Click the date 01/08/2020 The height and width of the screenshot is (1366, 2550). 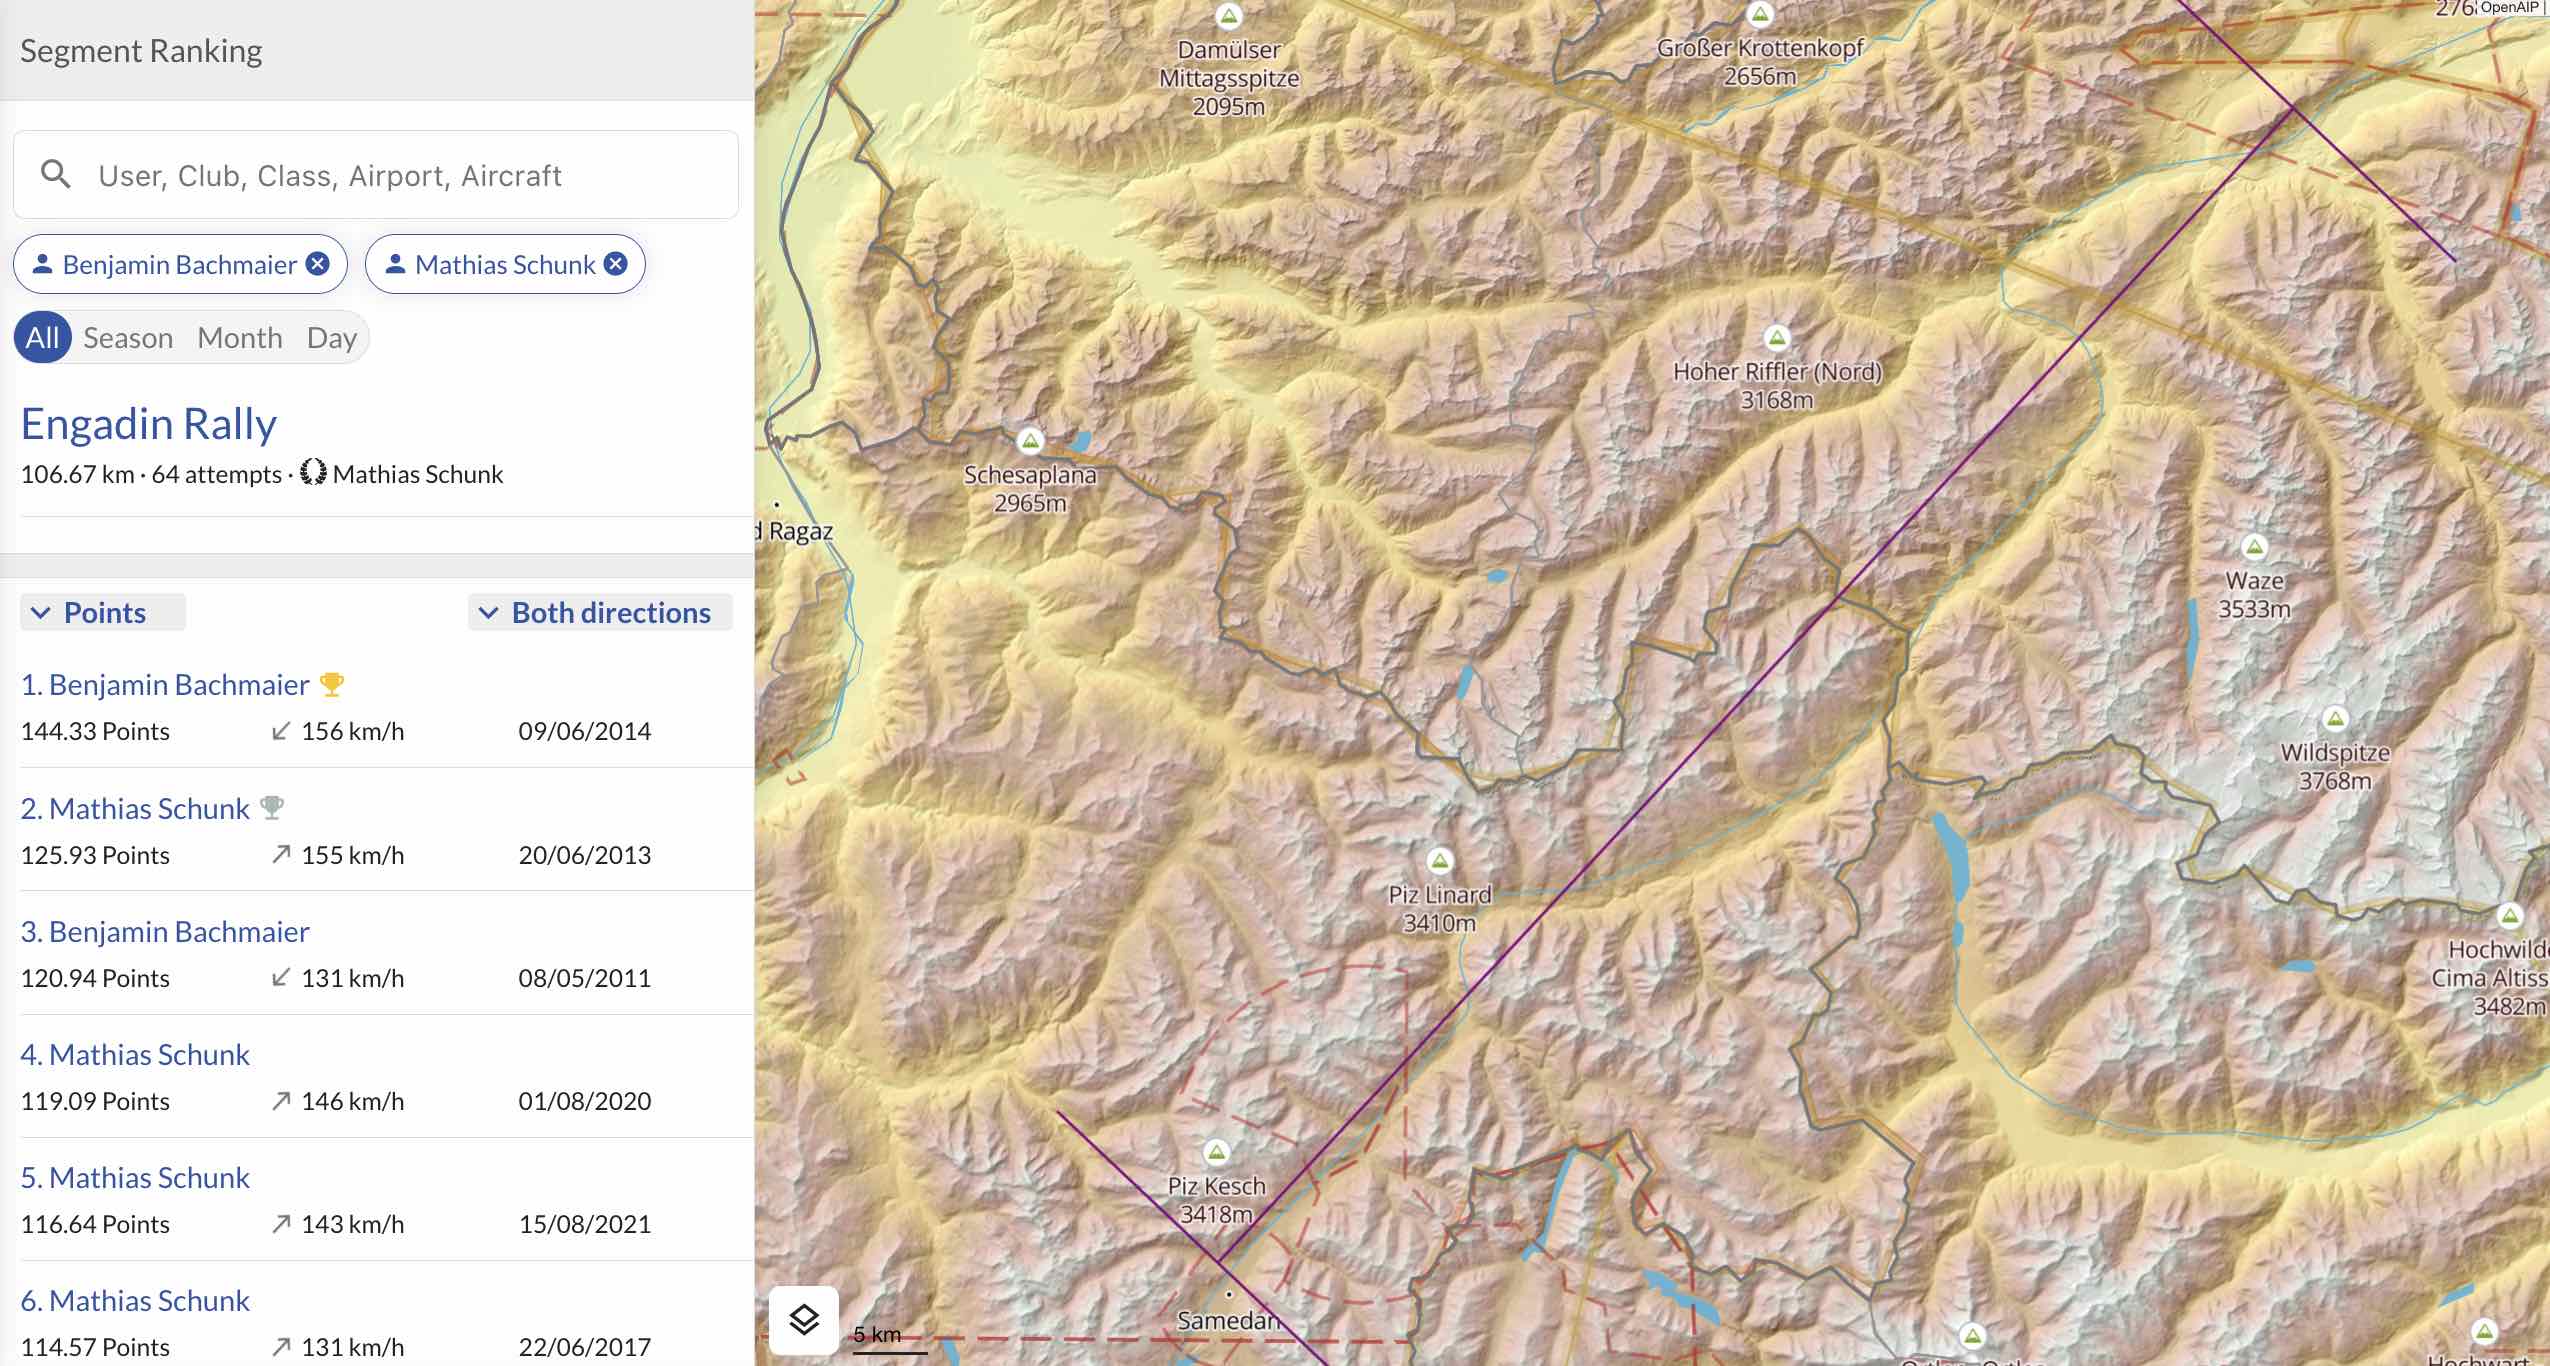(x=584, y=1101)
